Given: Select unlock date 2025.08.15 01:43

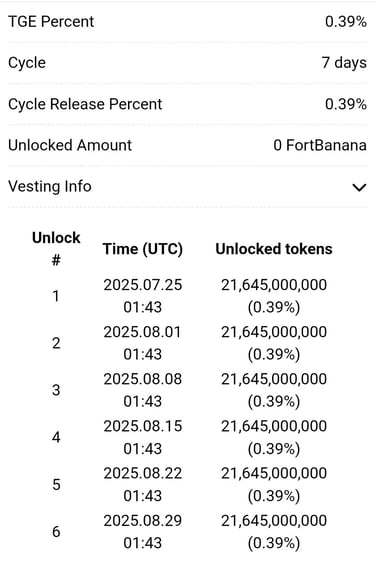Looking at the screenshot, I should 143,437.
